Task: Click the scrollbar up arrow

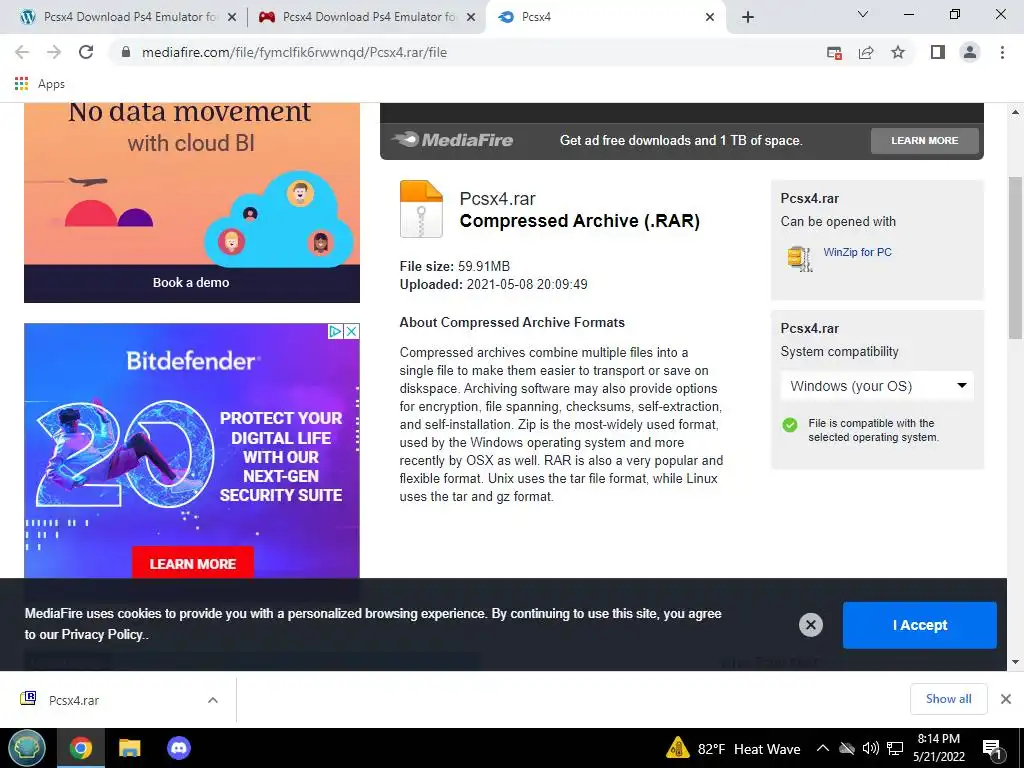Action: [x=1015, y=112]
